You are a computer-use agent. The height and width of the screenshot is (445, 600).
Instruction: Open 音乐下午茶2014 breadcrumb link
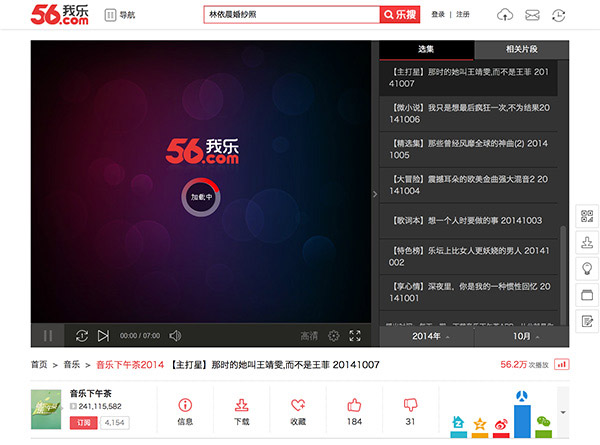[130, 365]
